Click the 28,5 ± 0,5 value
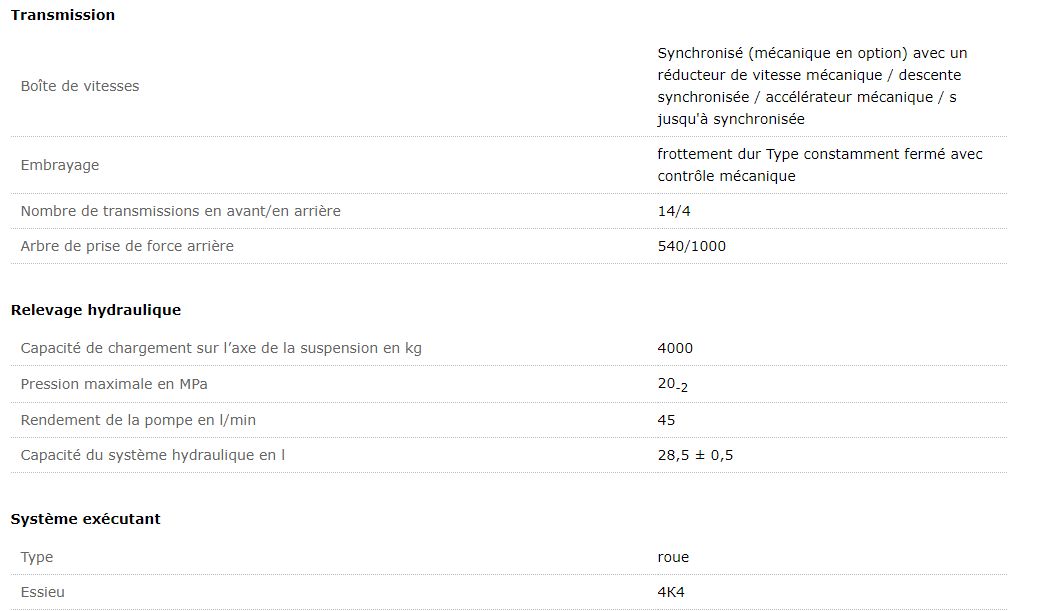This screenshot has width=1038, height=611. [695, 455]
